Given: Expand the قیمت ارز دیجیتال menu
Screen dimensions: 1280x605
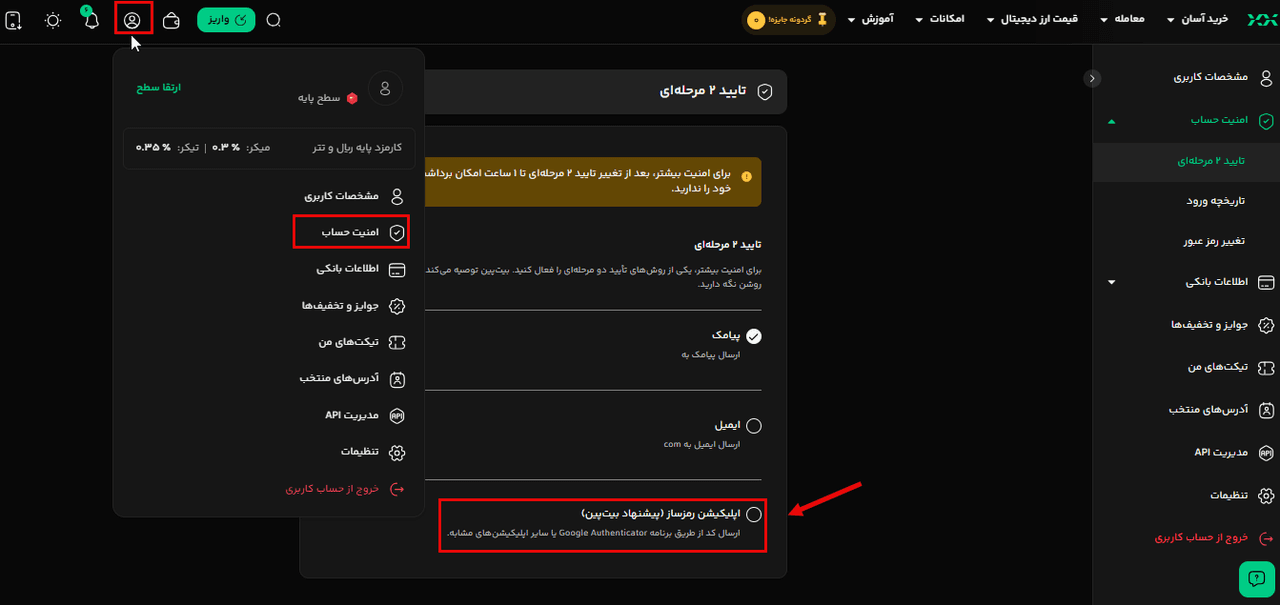Looking at the screenshot, I should pyautogui.click(x=1032, y=19).
